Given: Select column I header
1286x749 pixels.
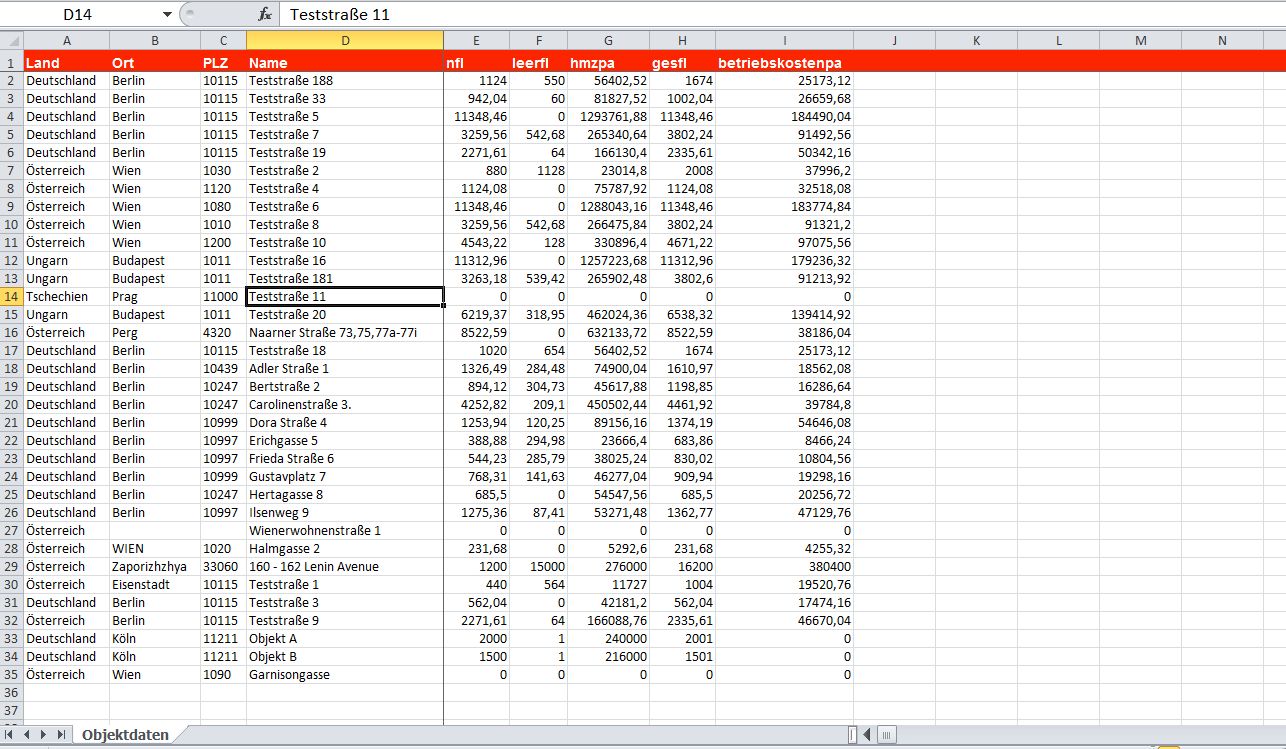Looking at the screenshot, I should pos(784,41).
